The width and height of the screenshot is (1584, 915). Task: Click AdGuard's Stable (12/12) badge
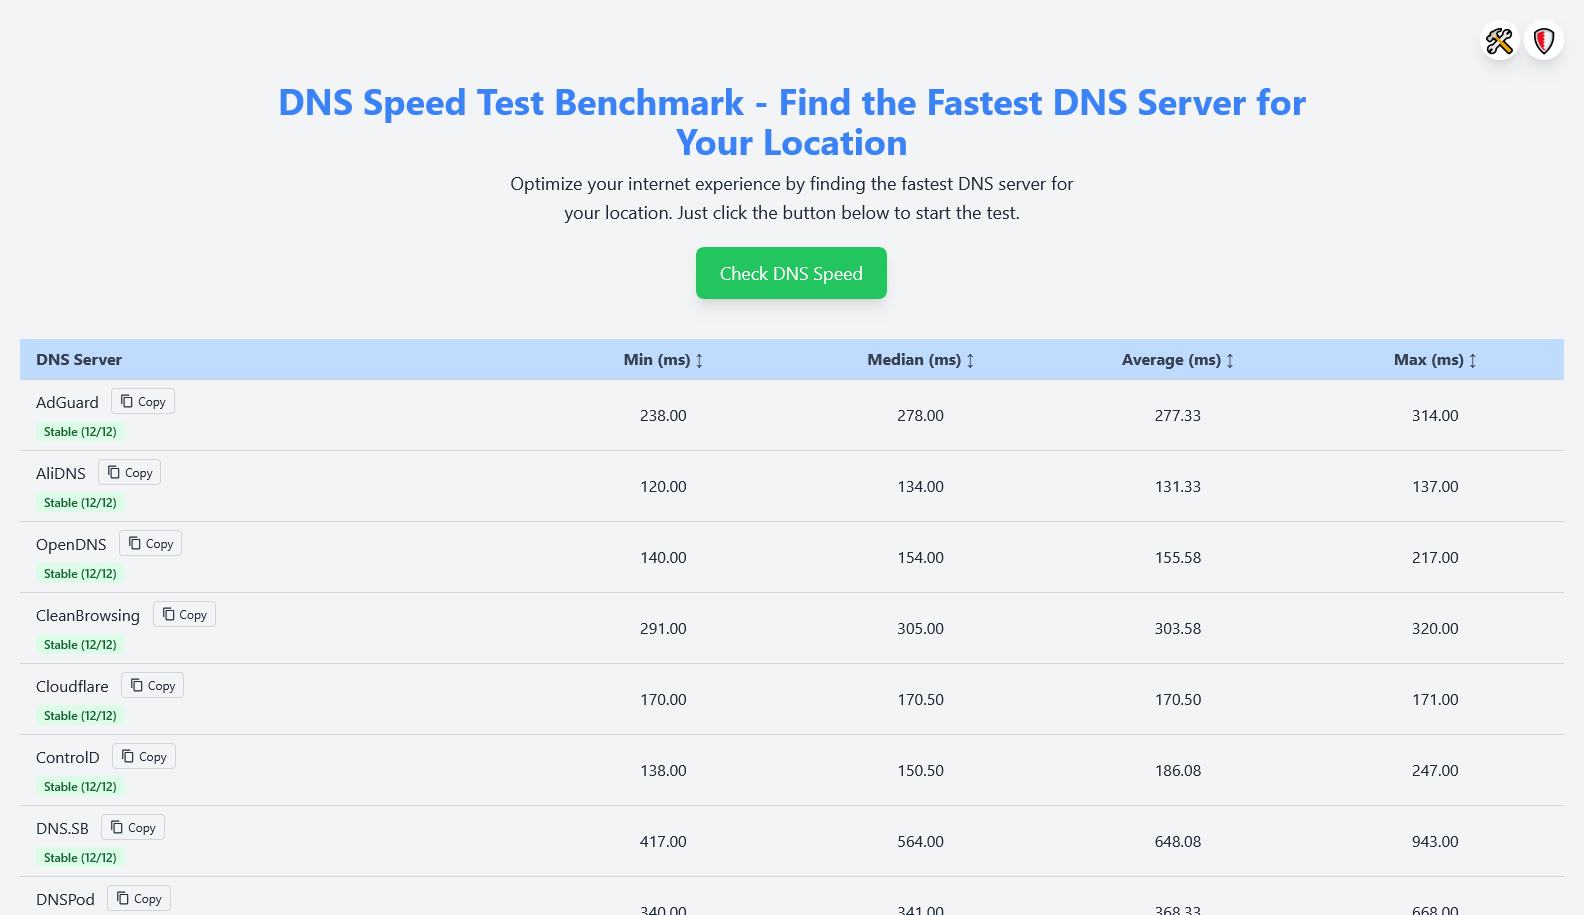tap(80, 432)
